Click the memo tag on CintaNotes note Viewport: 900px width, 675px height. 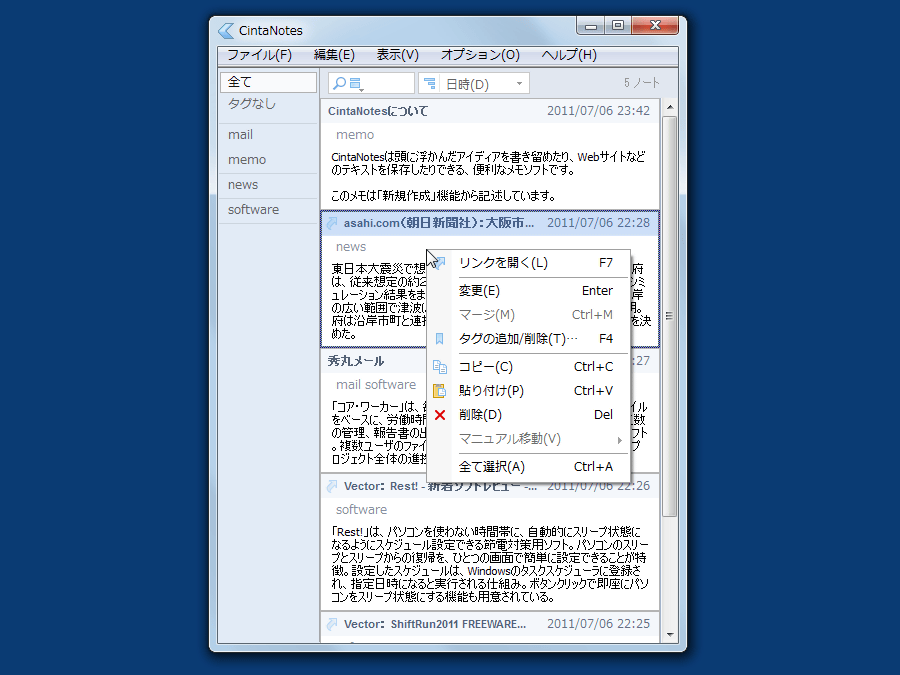355,135
